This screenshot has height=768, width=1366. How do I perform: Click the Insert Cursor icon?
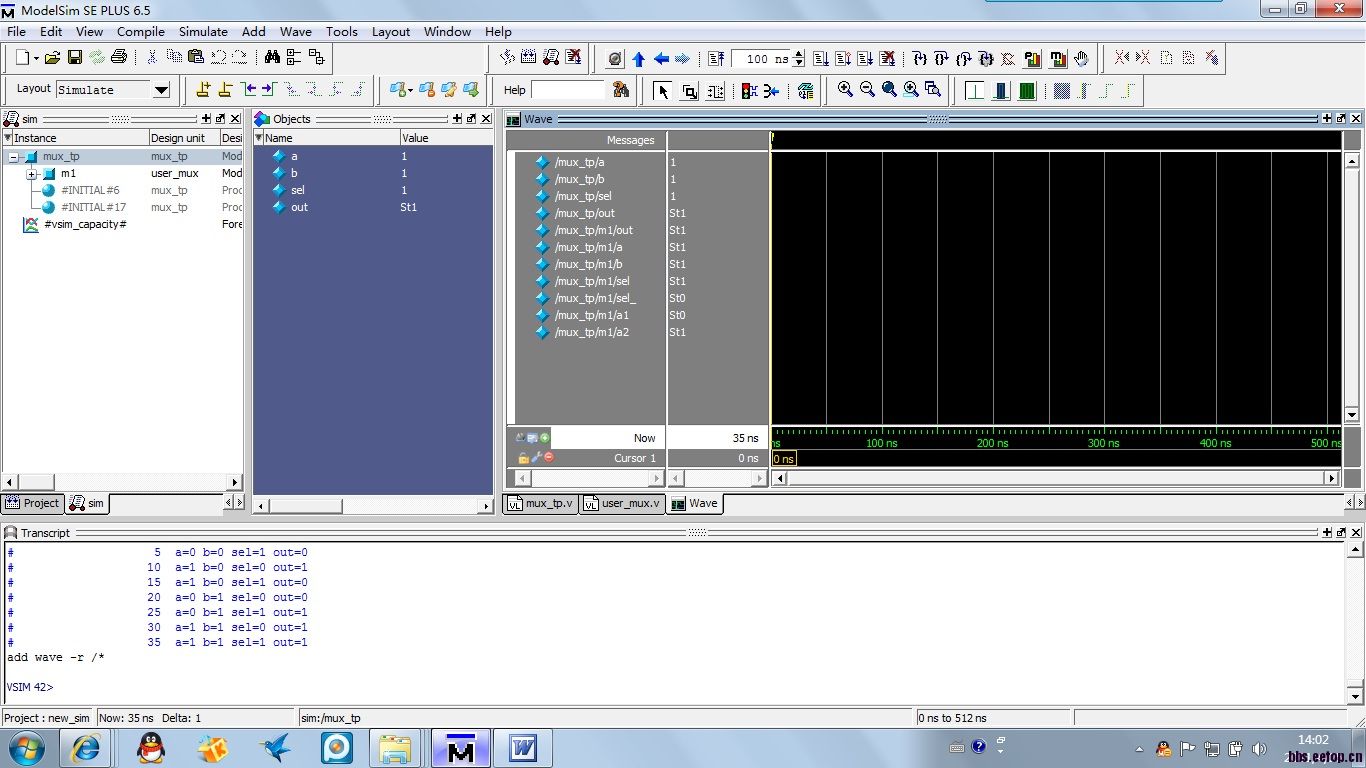tap(203, 90)
